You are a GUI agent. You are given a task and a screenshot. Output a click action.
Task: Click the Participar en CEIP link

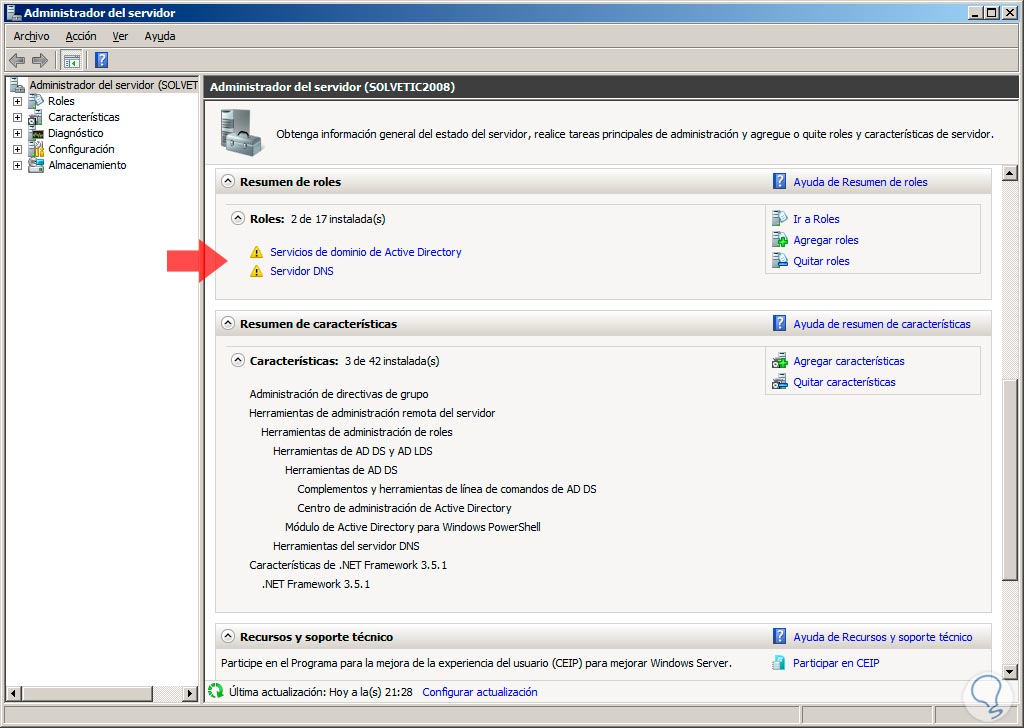[x=836, y=663]
